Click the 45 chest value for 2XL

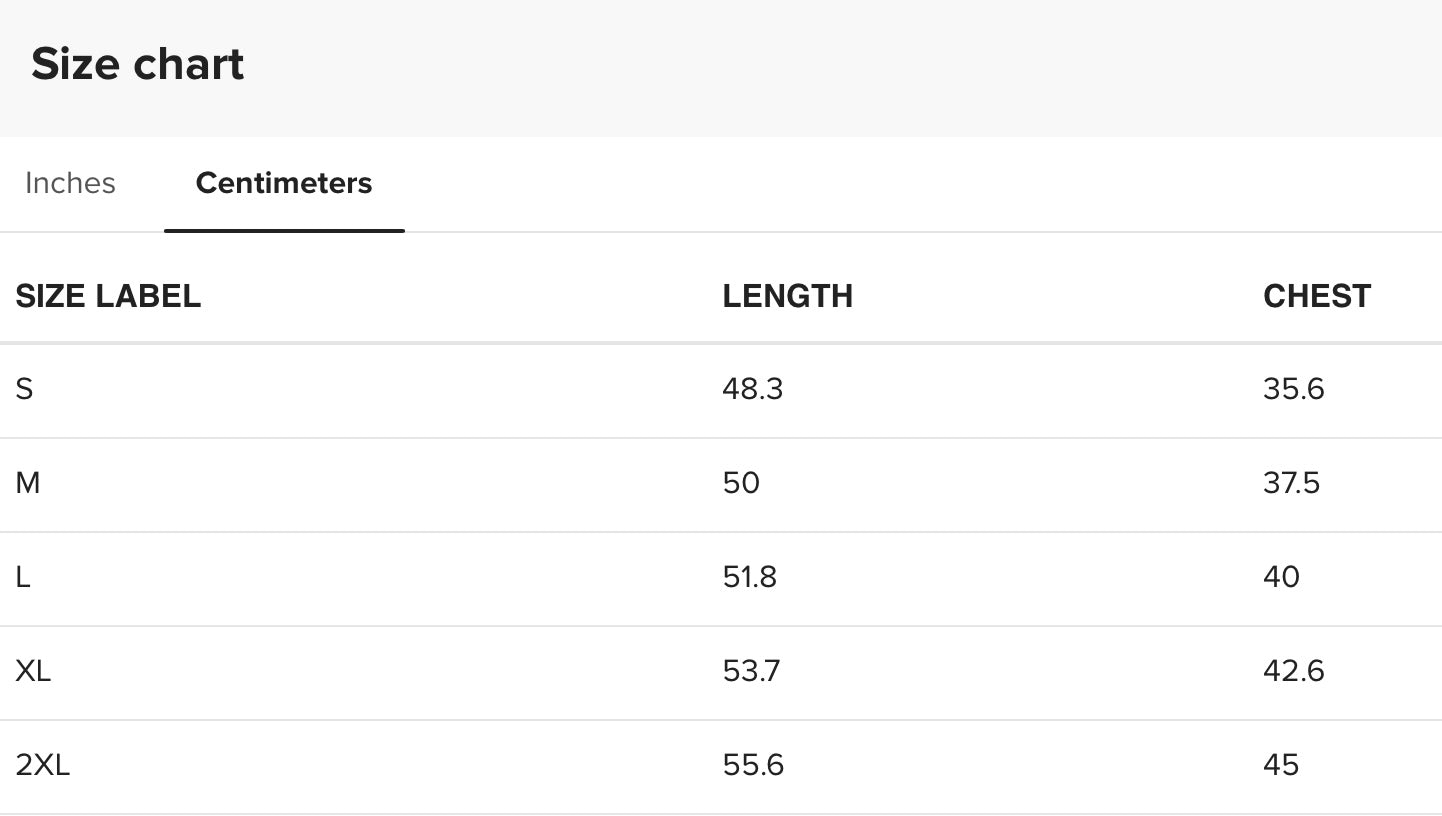(x=1281, y=765)
